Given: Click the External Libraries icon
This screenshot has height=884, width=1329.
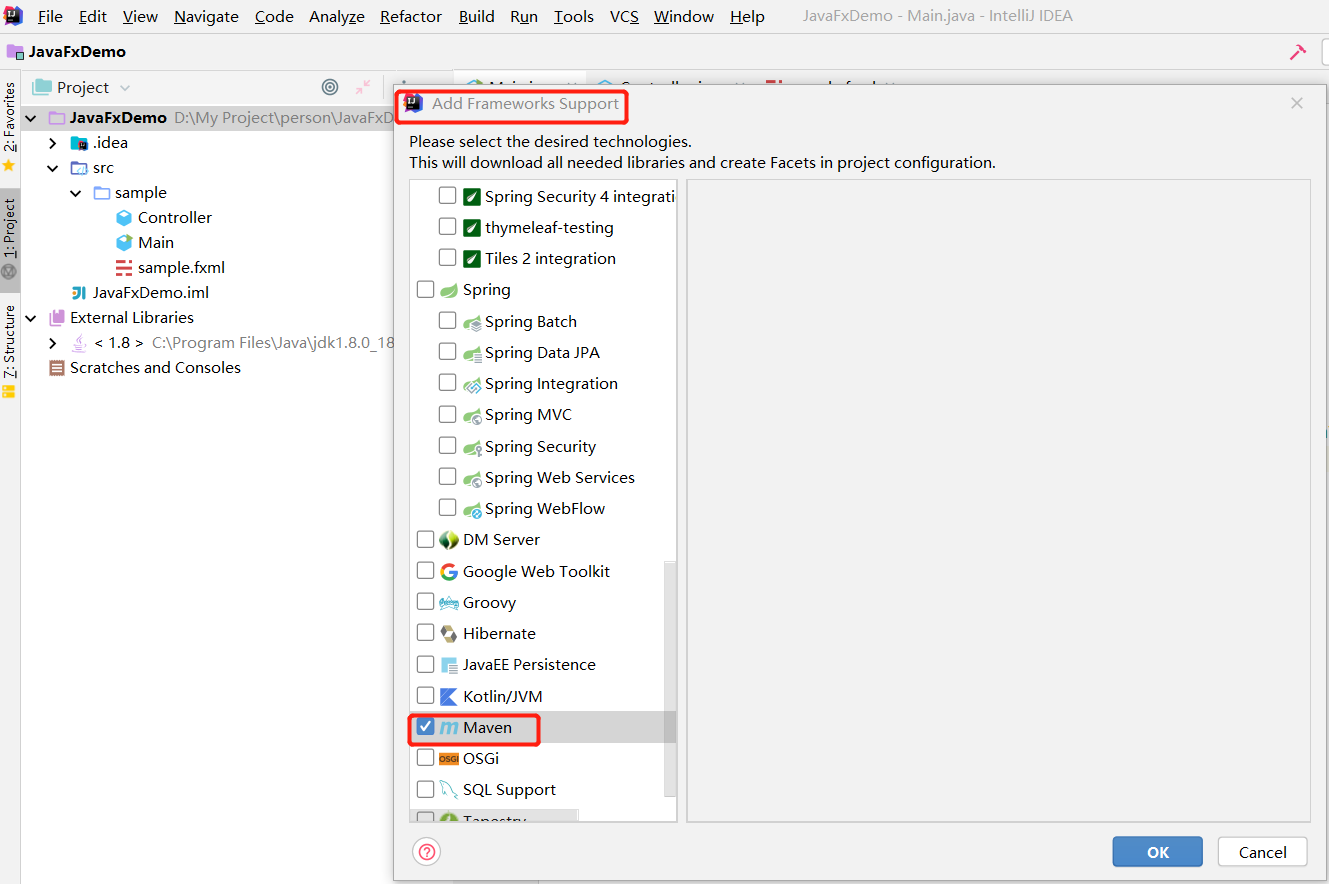Looking at the screenshot, I should tap(57, 318).
